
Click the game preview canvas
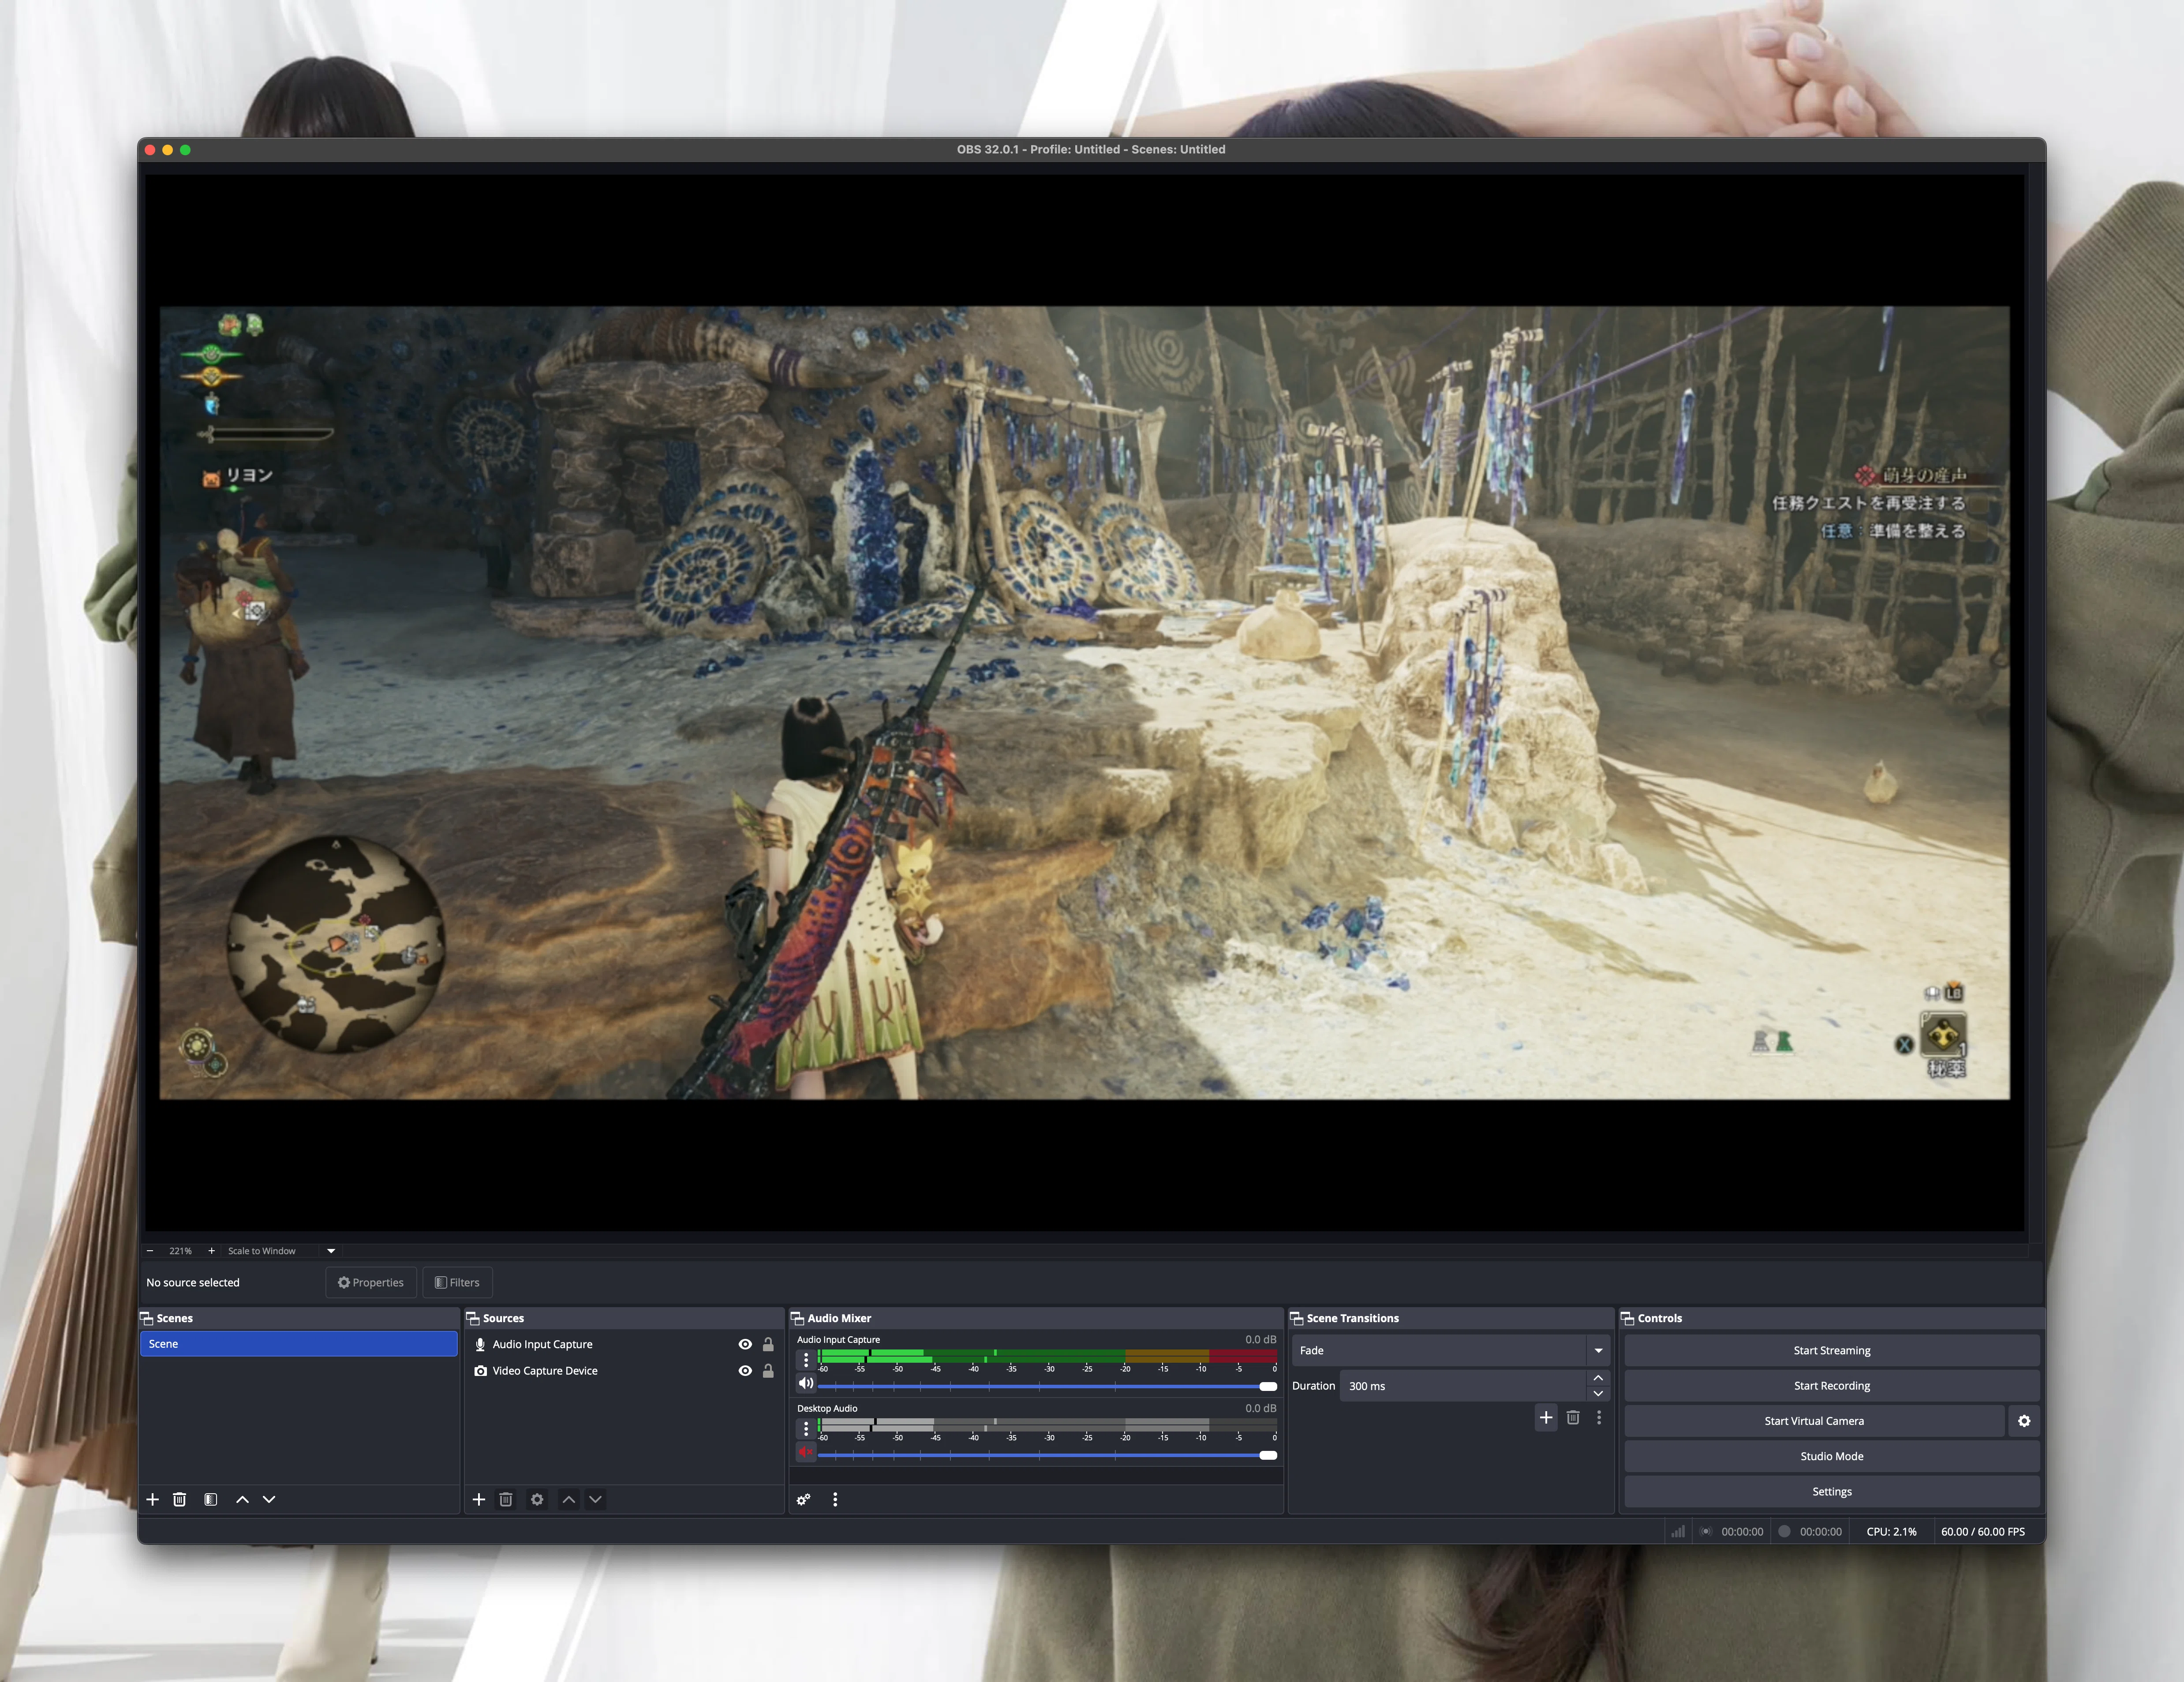pyautogui.click(x=1084, y=702)
